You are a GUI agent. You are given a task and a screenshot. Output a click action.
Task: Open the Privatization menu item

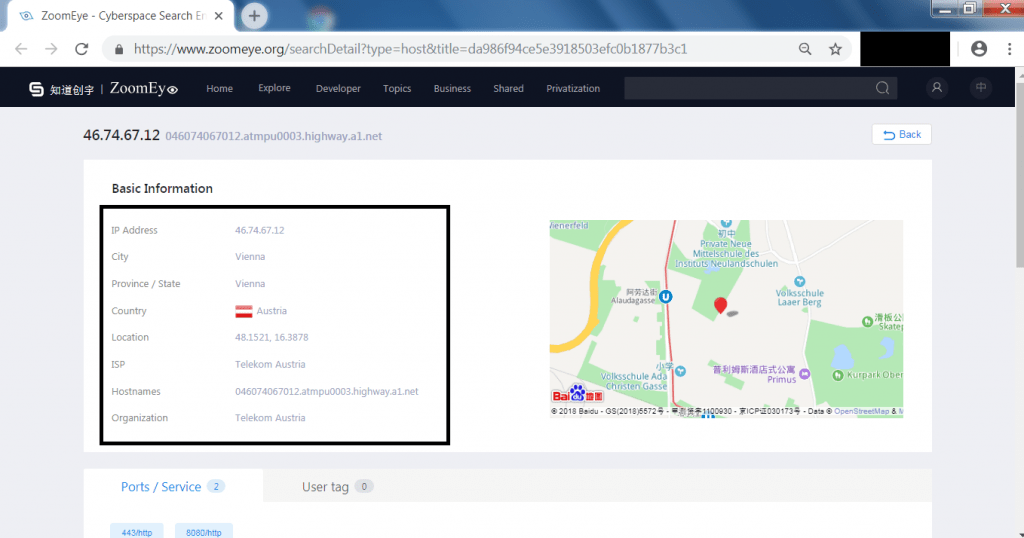[573, 88]
